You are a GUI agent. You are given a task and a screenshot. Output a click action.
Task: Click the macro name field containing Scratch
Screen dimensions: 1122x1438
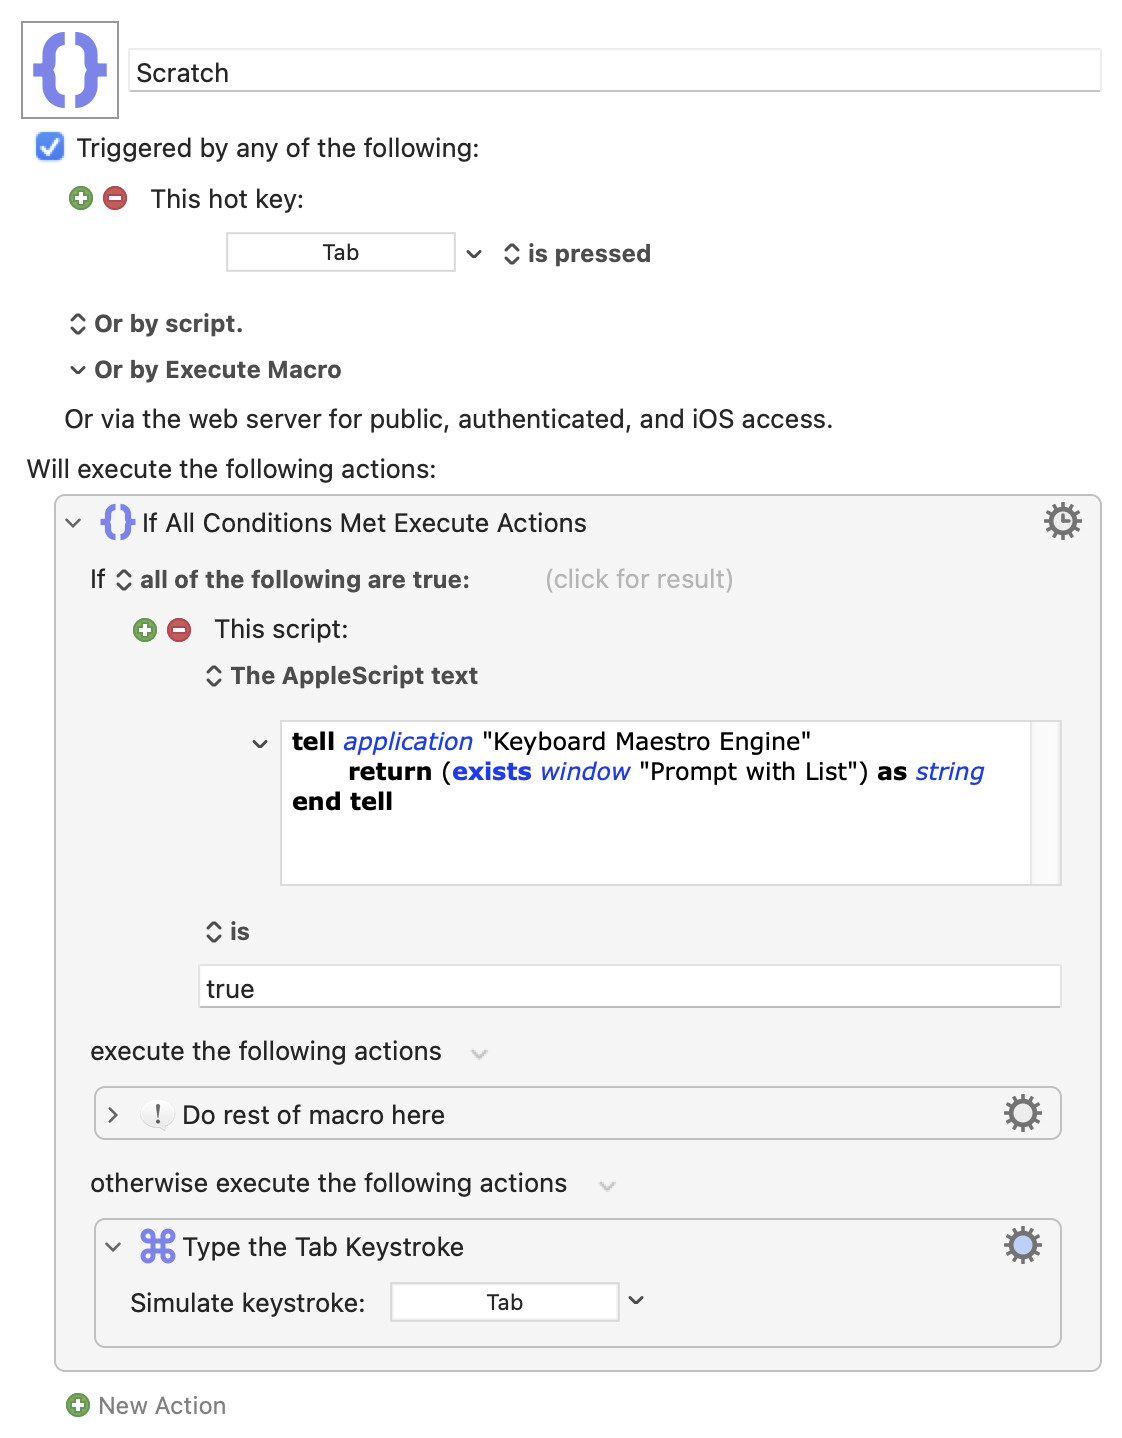tap(615, 72)
